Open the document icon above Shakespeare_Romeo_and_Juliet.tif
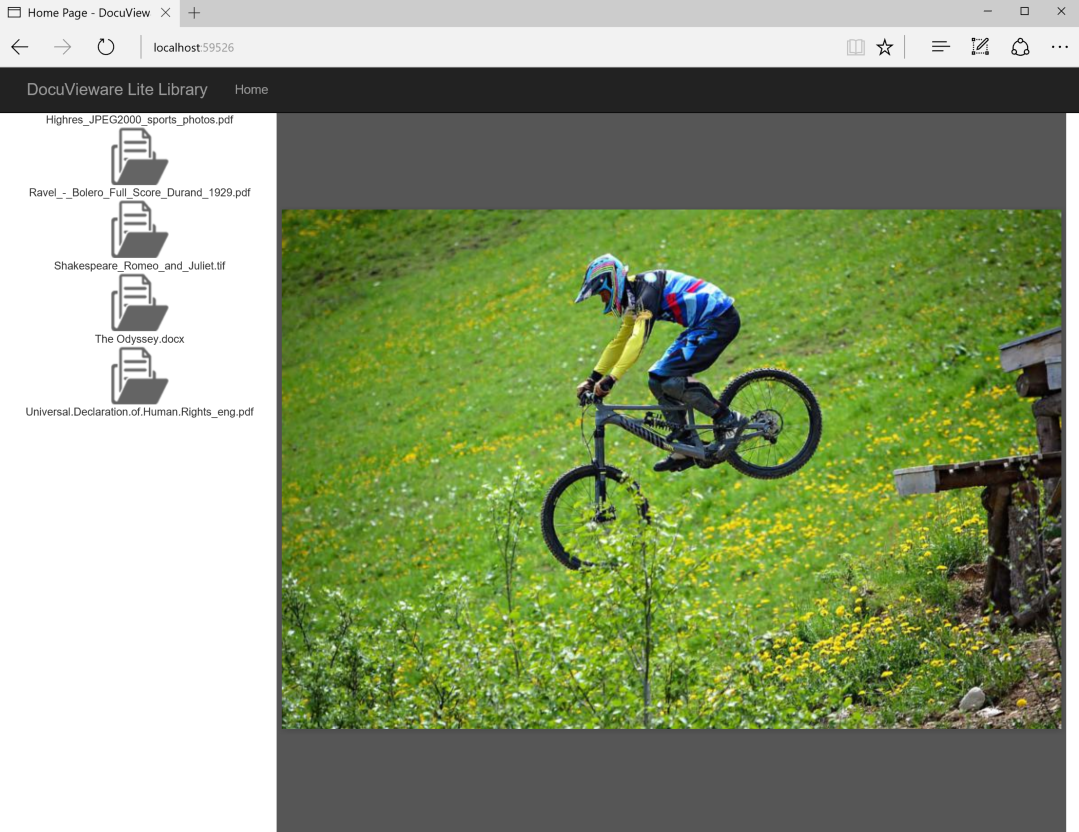Viewport: 1079px width, 832px height. tap(140, 229)
